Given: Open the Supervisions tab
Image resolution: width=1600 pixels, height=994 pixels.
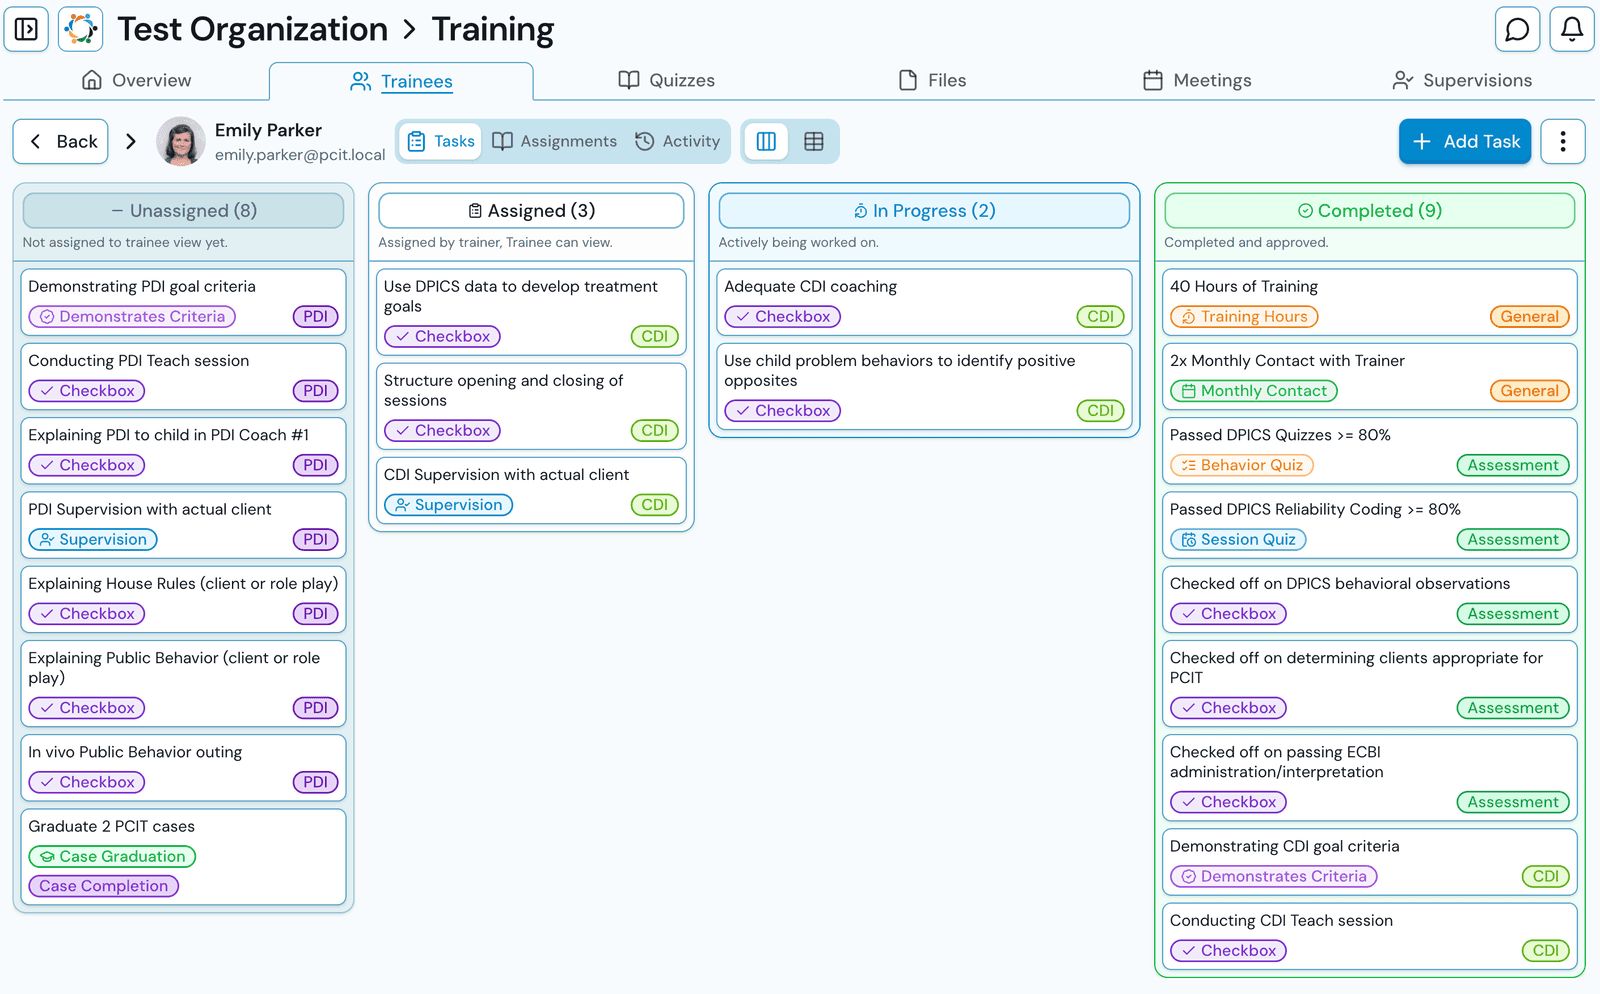Looking at the screenshot, I should [x=1462, y=80].
